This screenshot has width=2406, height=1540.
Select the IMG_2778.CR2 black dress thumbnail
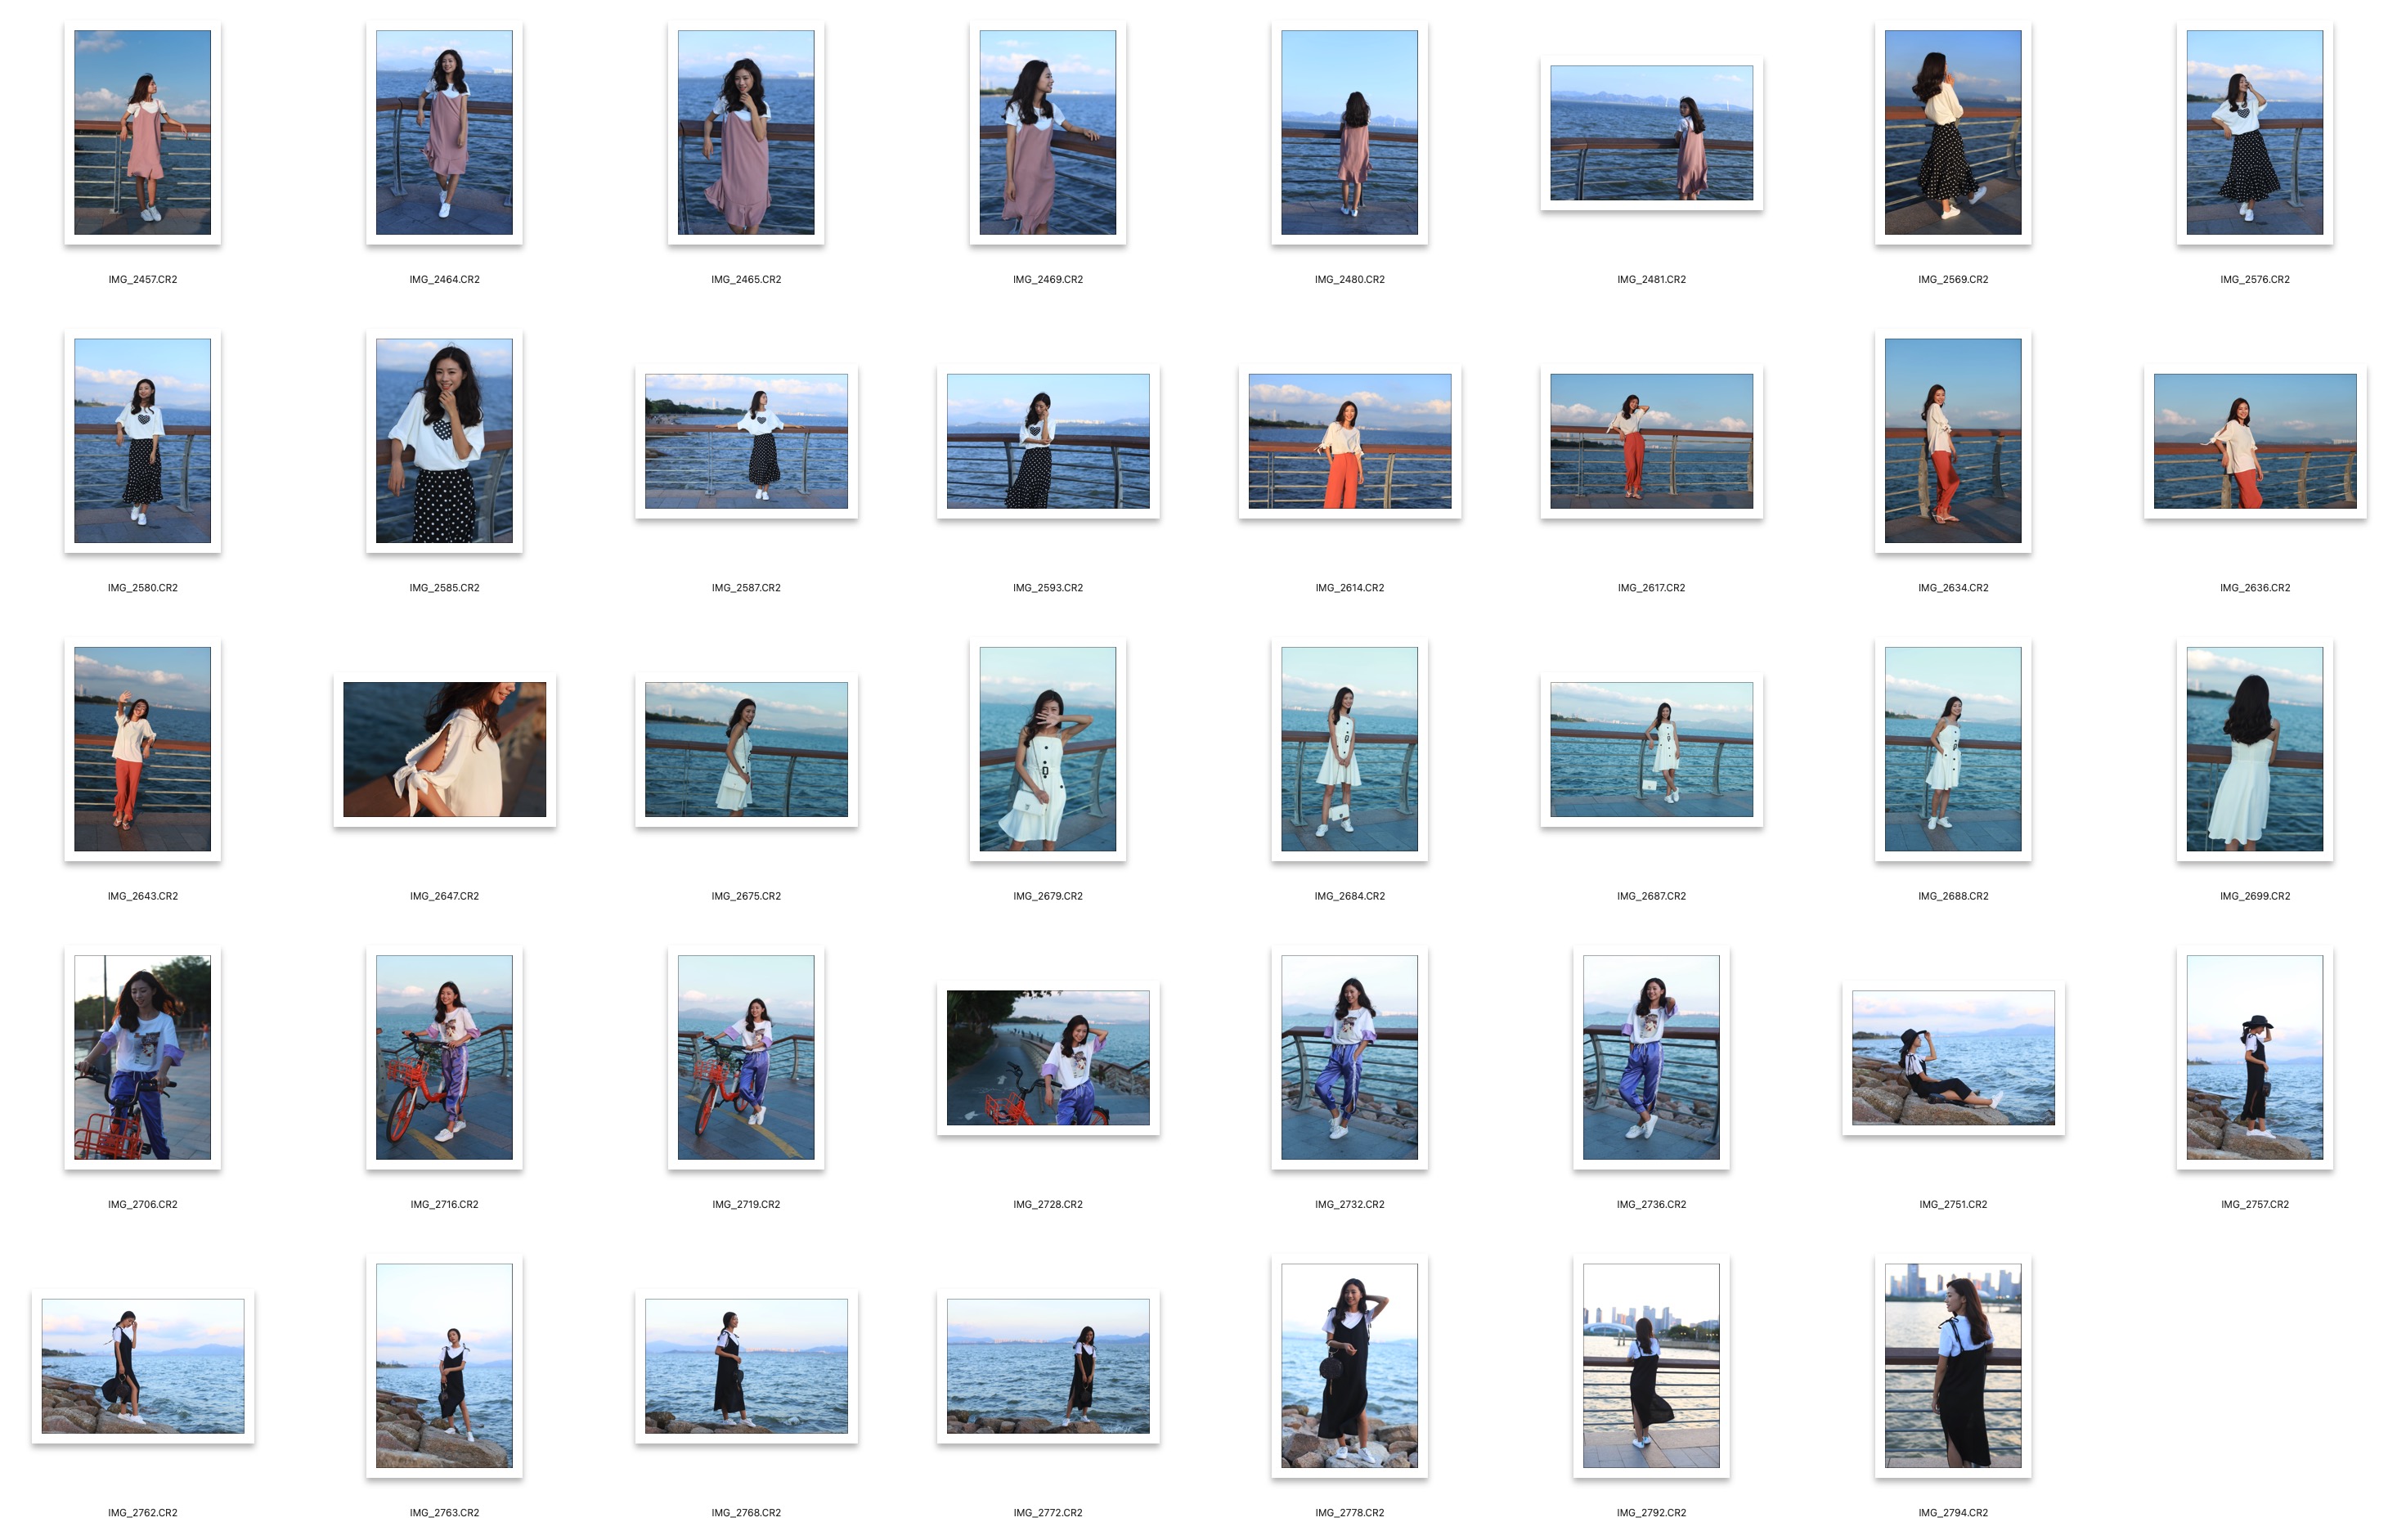tap(1349, 1365)
